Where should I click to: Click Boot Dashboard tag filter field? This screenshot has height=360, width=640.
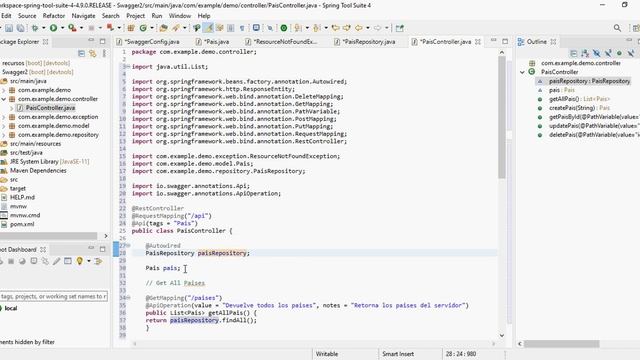point(53,296)
